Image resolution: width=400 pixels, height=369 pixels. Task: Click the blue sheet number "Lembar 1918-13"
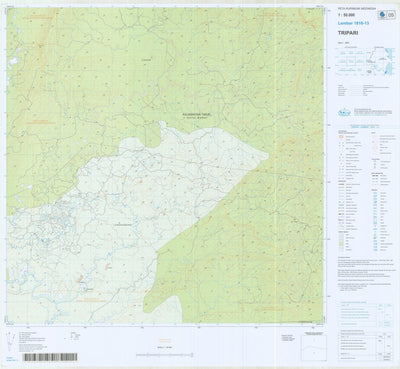(x=353, y=23)
